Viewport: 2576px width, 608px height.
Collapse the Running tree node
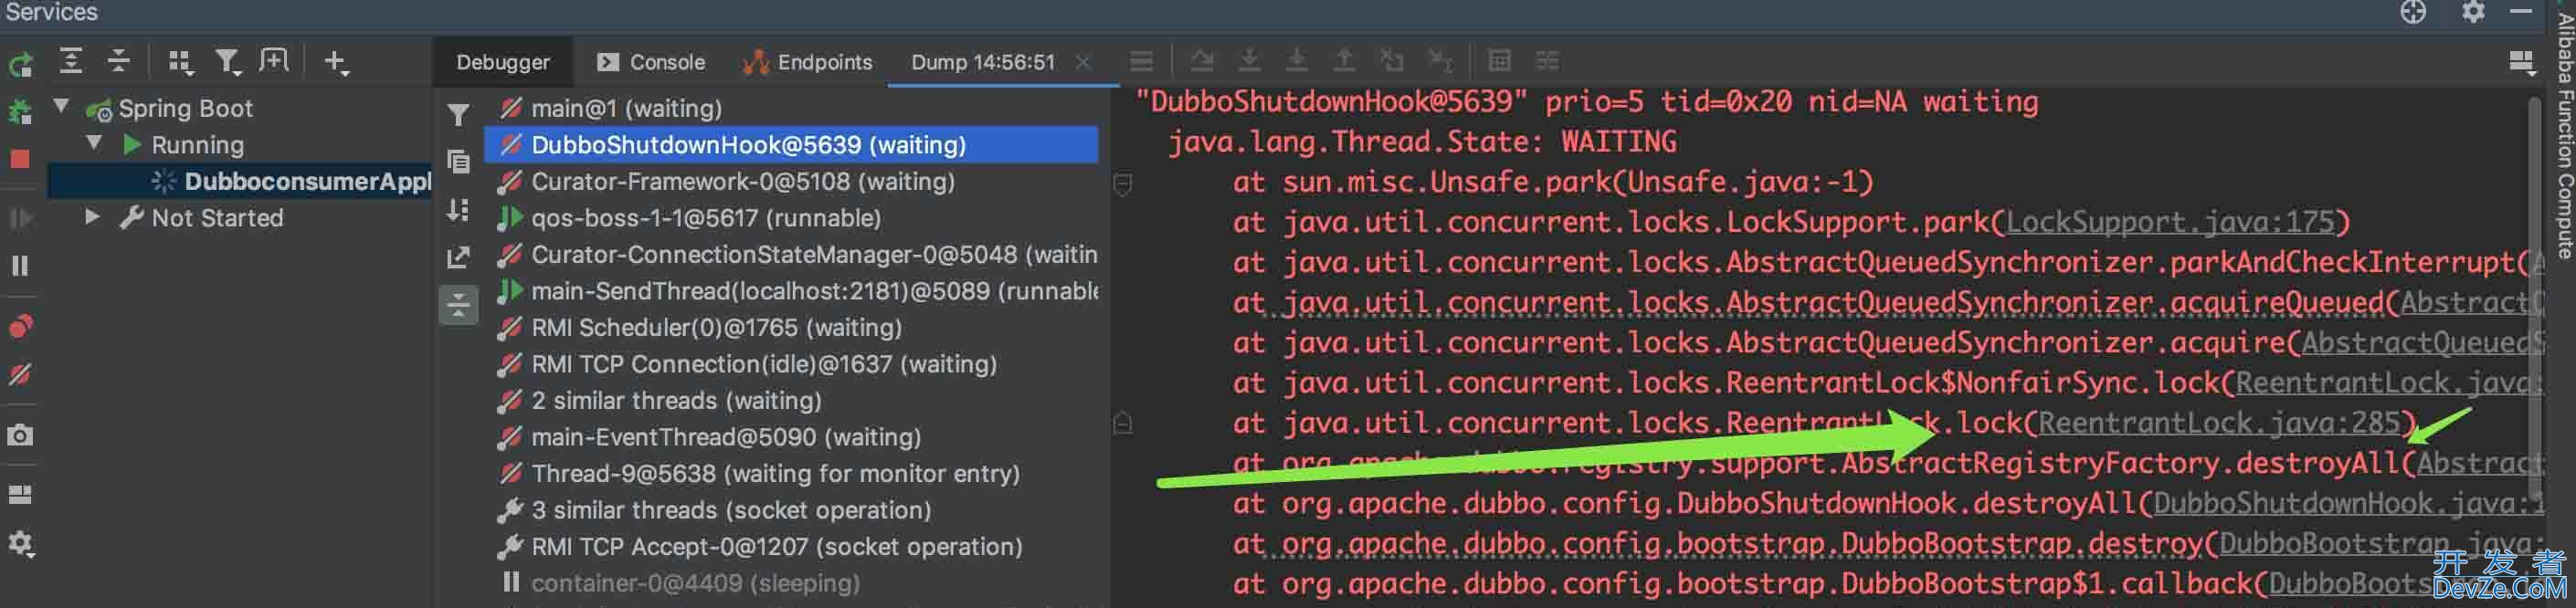[x=94, y=143]
